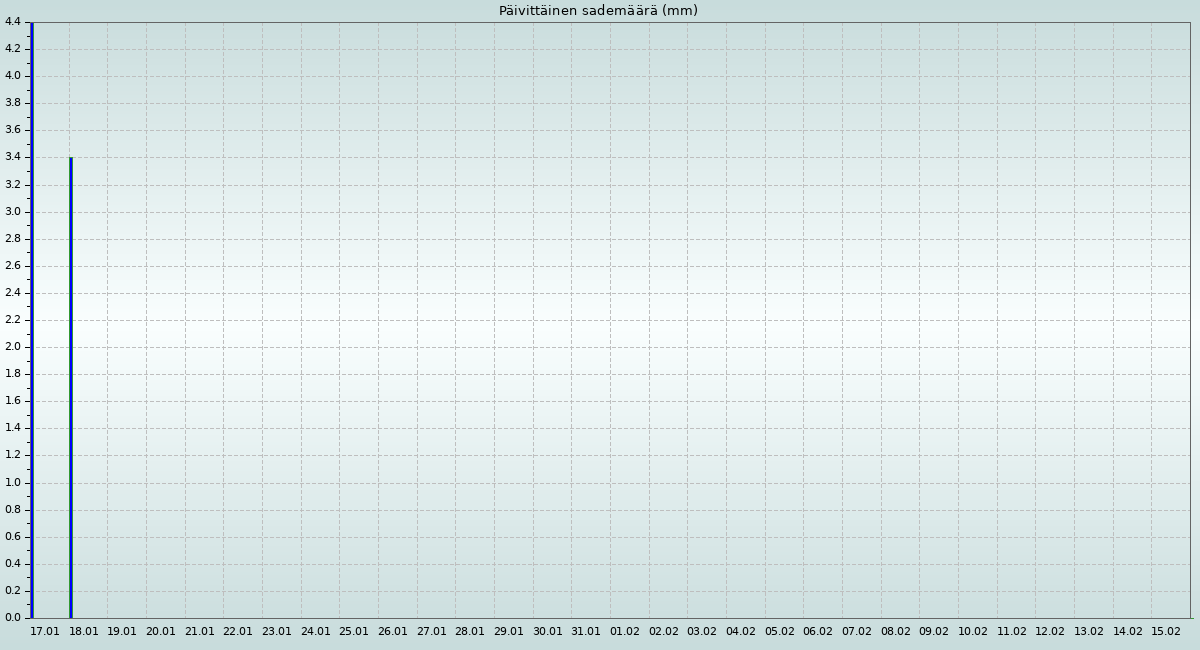Click the chart title "Päivittäinen sademäärä (mm)"
This screenshot has width=1200, height=650.
(598, 11)
